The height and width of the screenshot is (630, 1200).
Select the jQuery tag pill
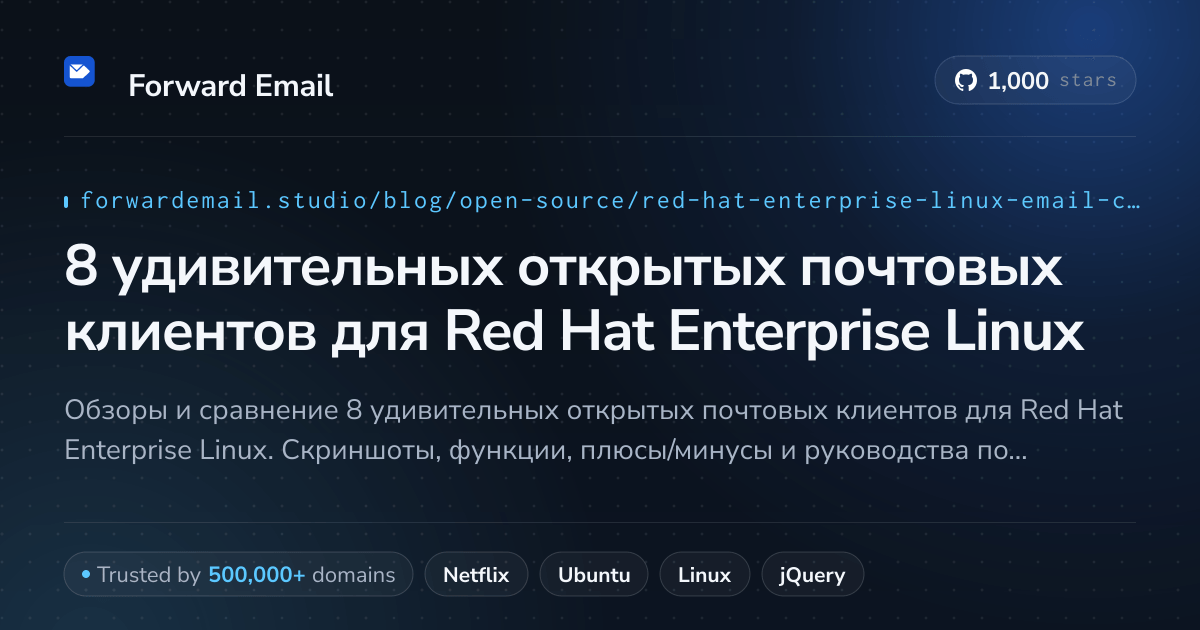click(x=812, y=575)
